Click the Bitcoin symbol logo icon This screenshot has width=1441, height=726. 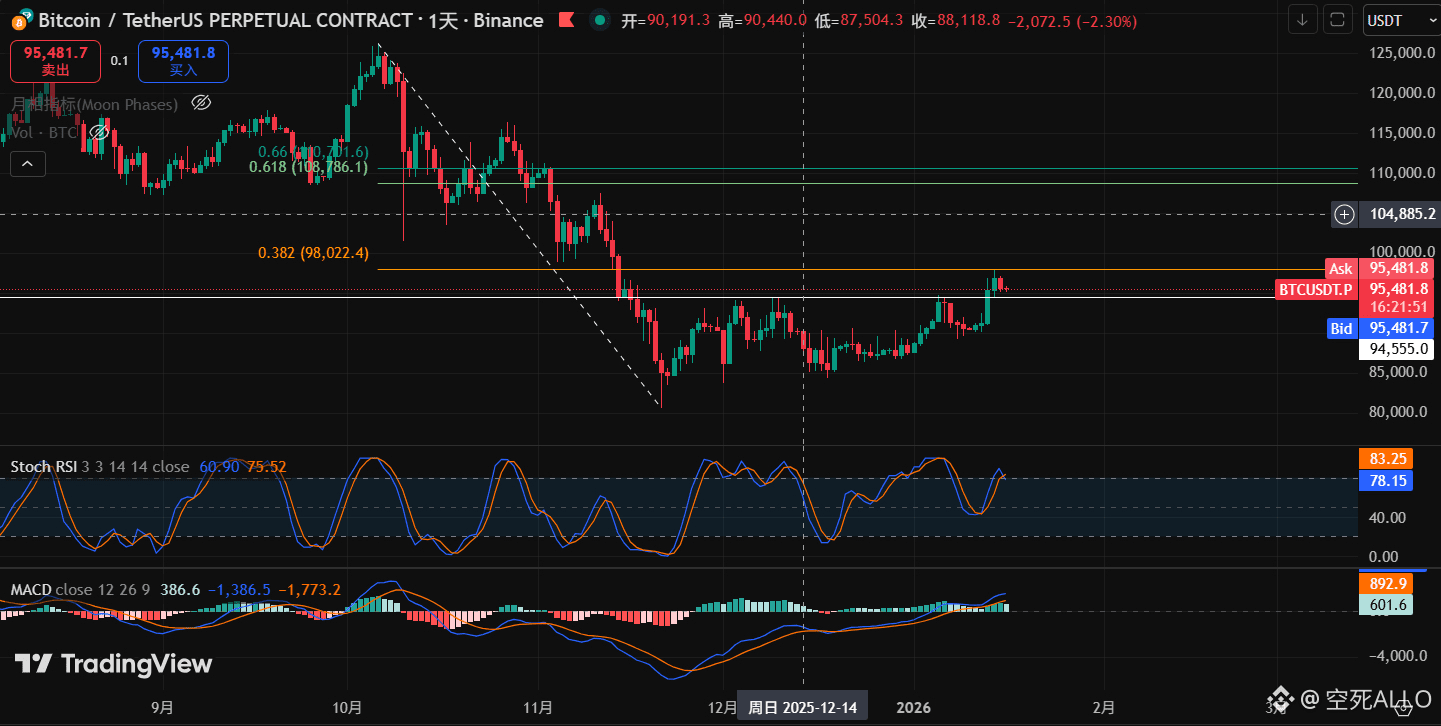pyautogui.click(x=16, y=18)
